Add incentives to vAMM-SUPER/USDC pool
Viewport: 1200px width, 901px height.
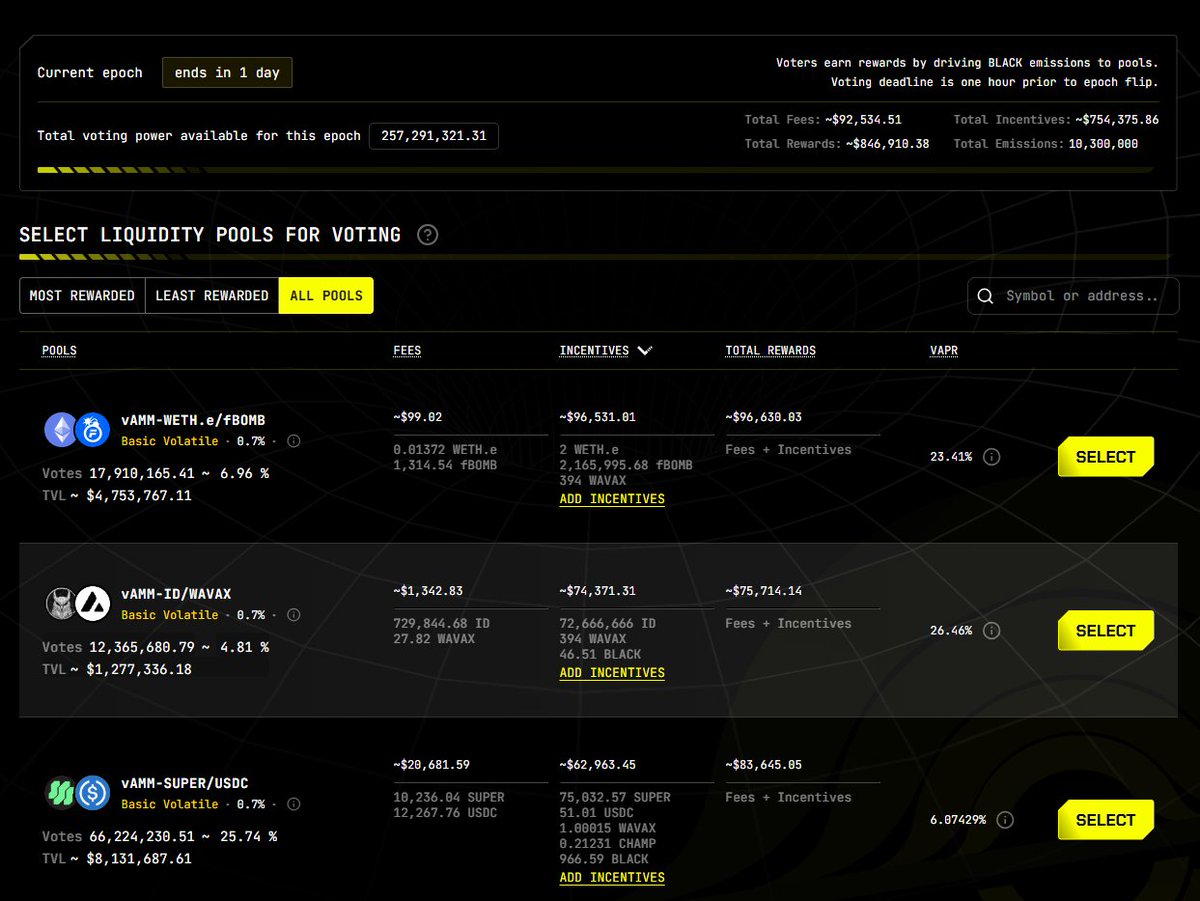tap(612, 878)
